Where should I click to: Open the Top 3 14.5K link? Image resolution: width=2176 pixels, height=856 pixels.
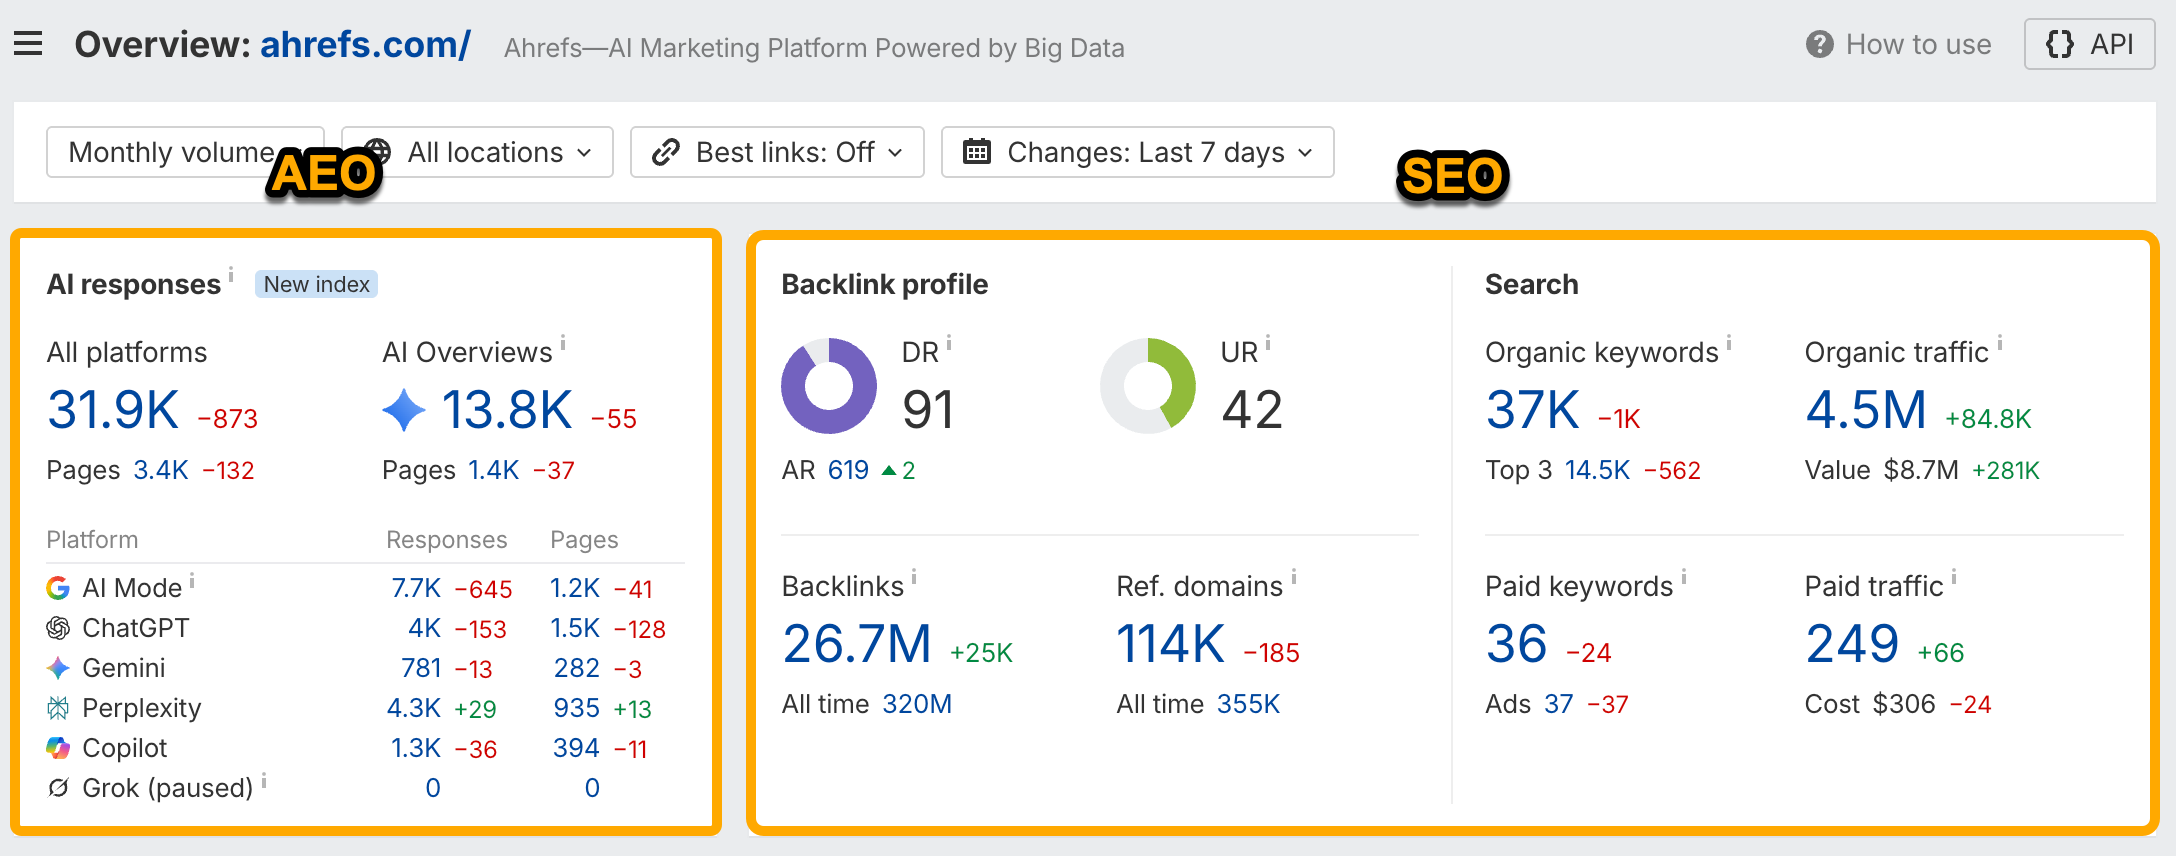point(1597,470)
